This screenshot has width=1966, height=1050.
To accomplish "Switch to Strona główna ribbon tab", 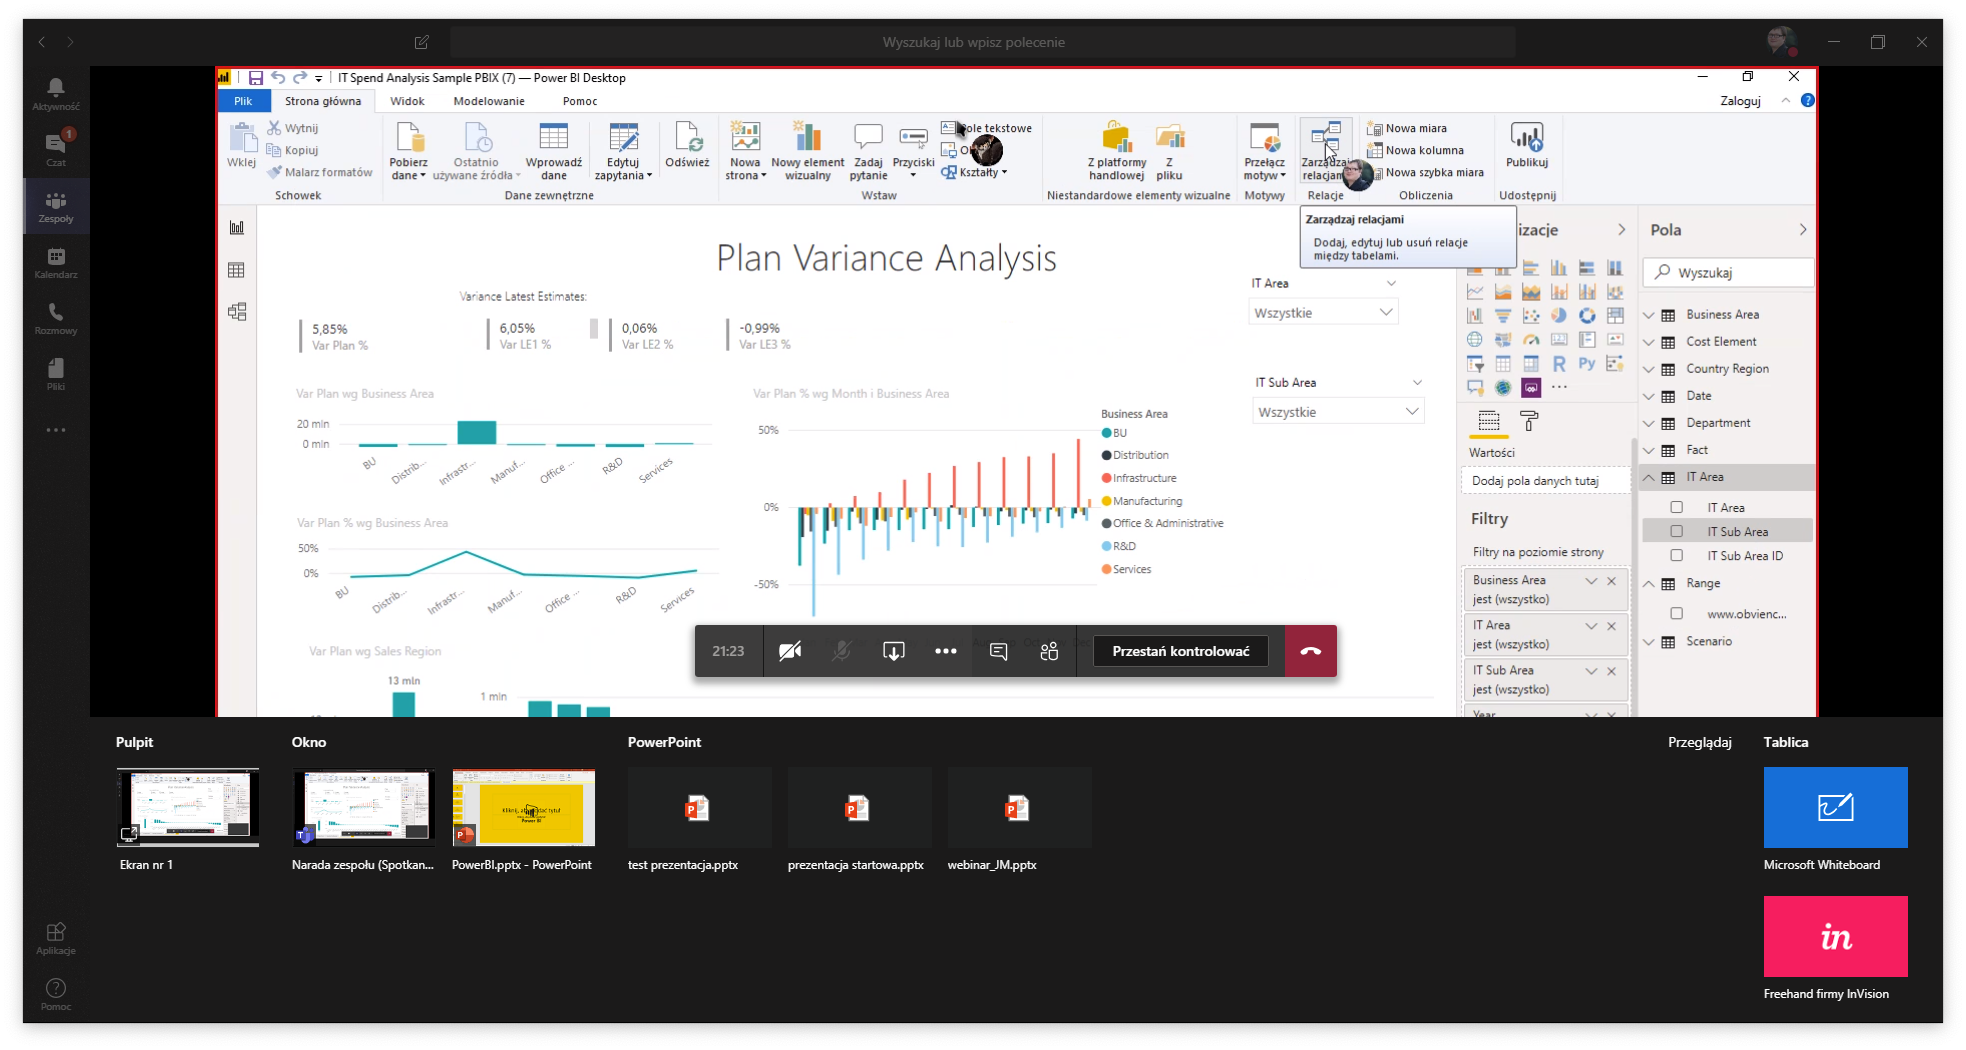I will pos(323,101).
